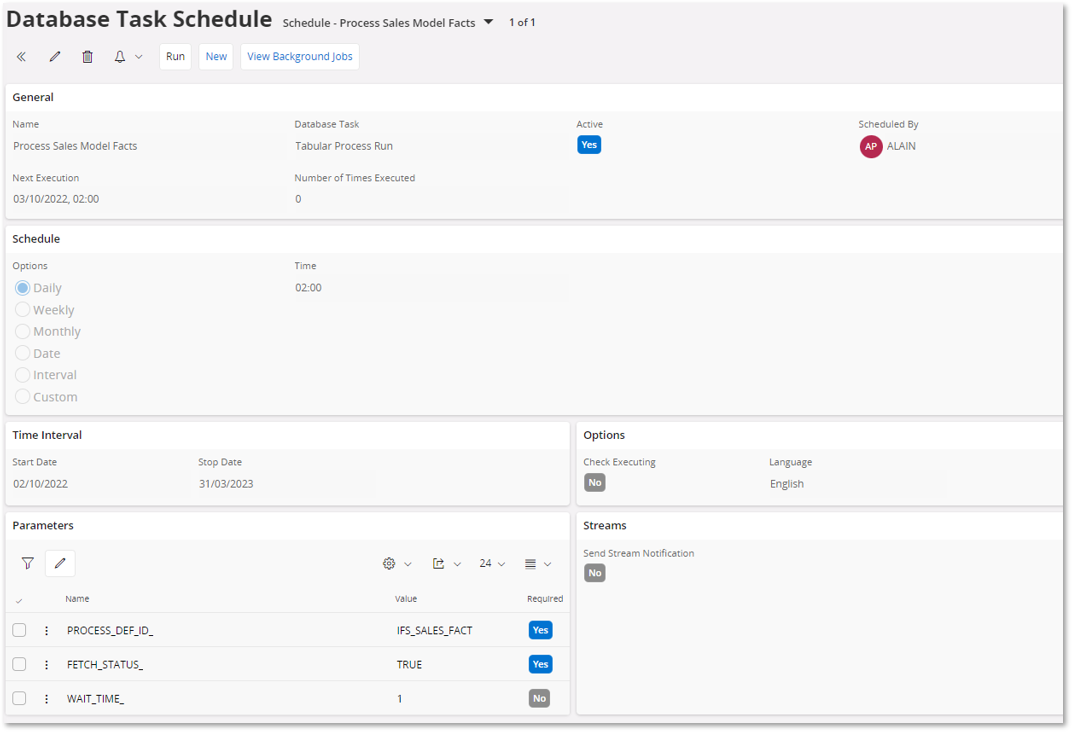The height and width of the screenshot is (732, 1072).
Task: Select the checkbox on the FETCH_STATUS_ row
Action: 18,664
